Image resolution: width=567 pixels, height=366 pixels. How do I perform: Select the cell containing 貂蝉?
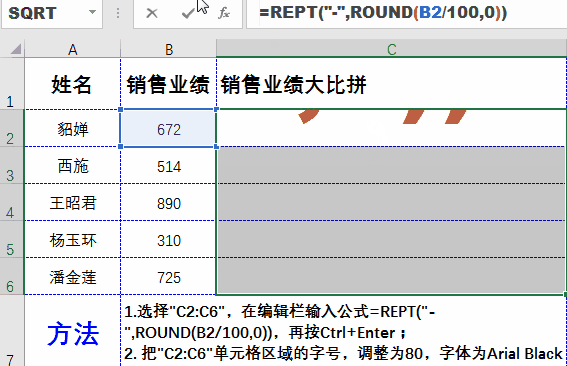pos(72,128)
